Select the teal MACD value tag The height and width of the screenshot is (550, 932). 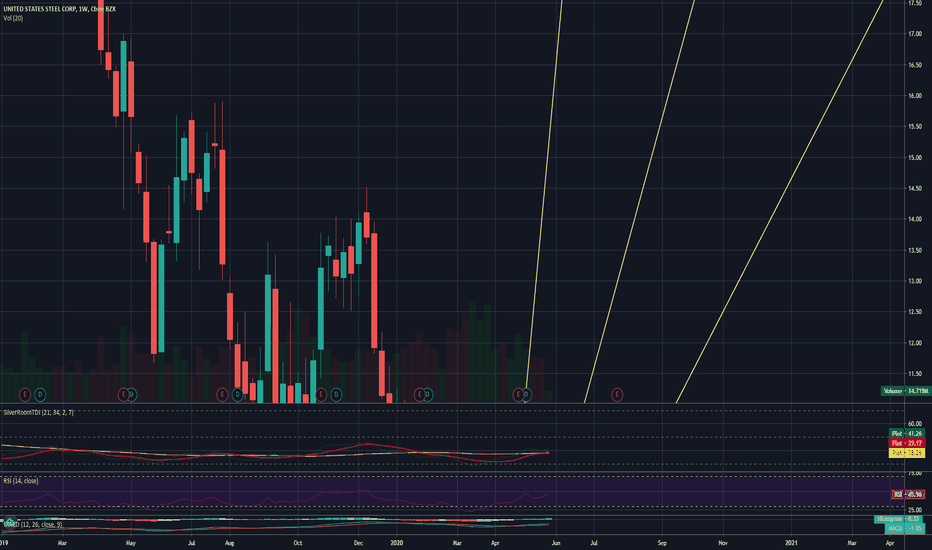coord(905,528)
